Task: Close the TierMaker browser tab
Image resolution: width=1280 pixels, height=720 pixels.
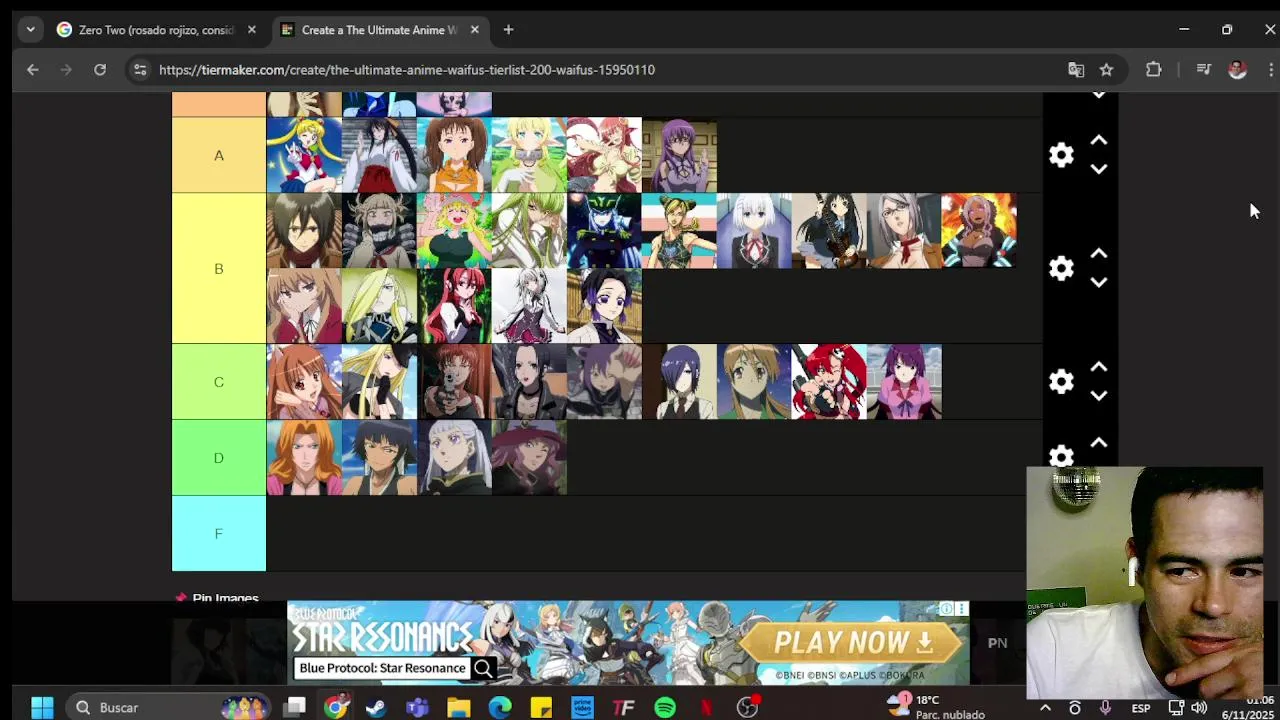Action: [x=475, y=30]
